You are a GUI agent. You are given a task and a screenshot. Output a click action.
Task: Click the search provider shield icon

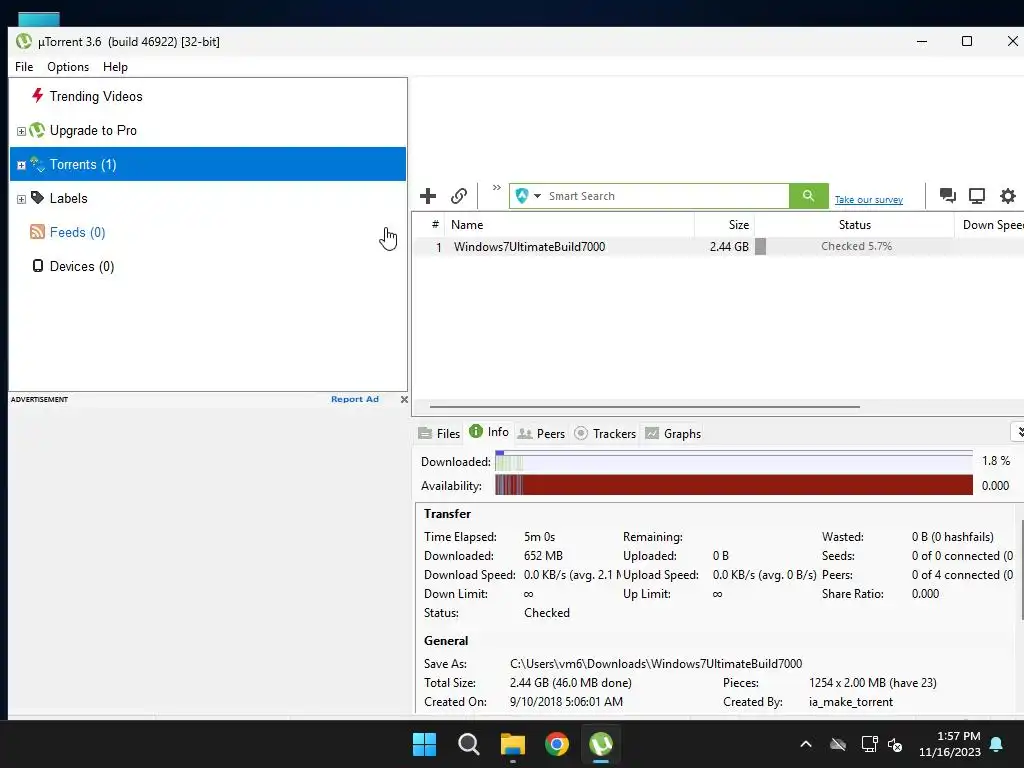coord(522,196)
